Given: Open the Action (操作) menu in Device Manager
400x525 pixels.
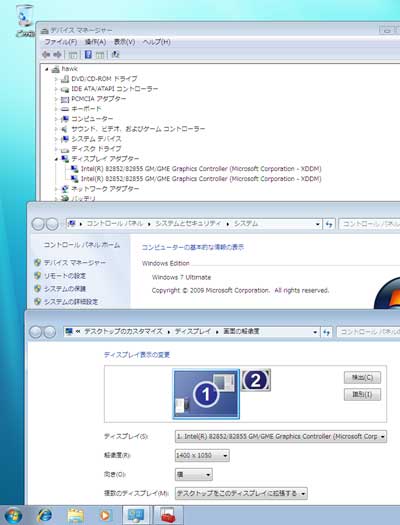Looking at the screenshot, I should [95, 42].
